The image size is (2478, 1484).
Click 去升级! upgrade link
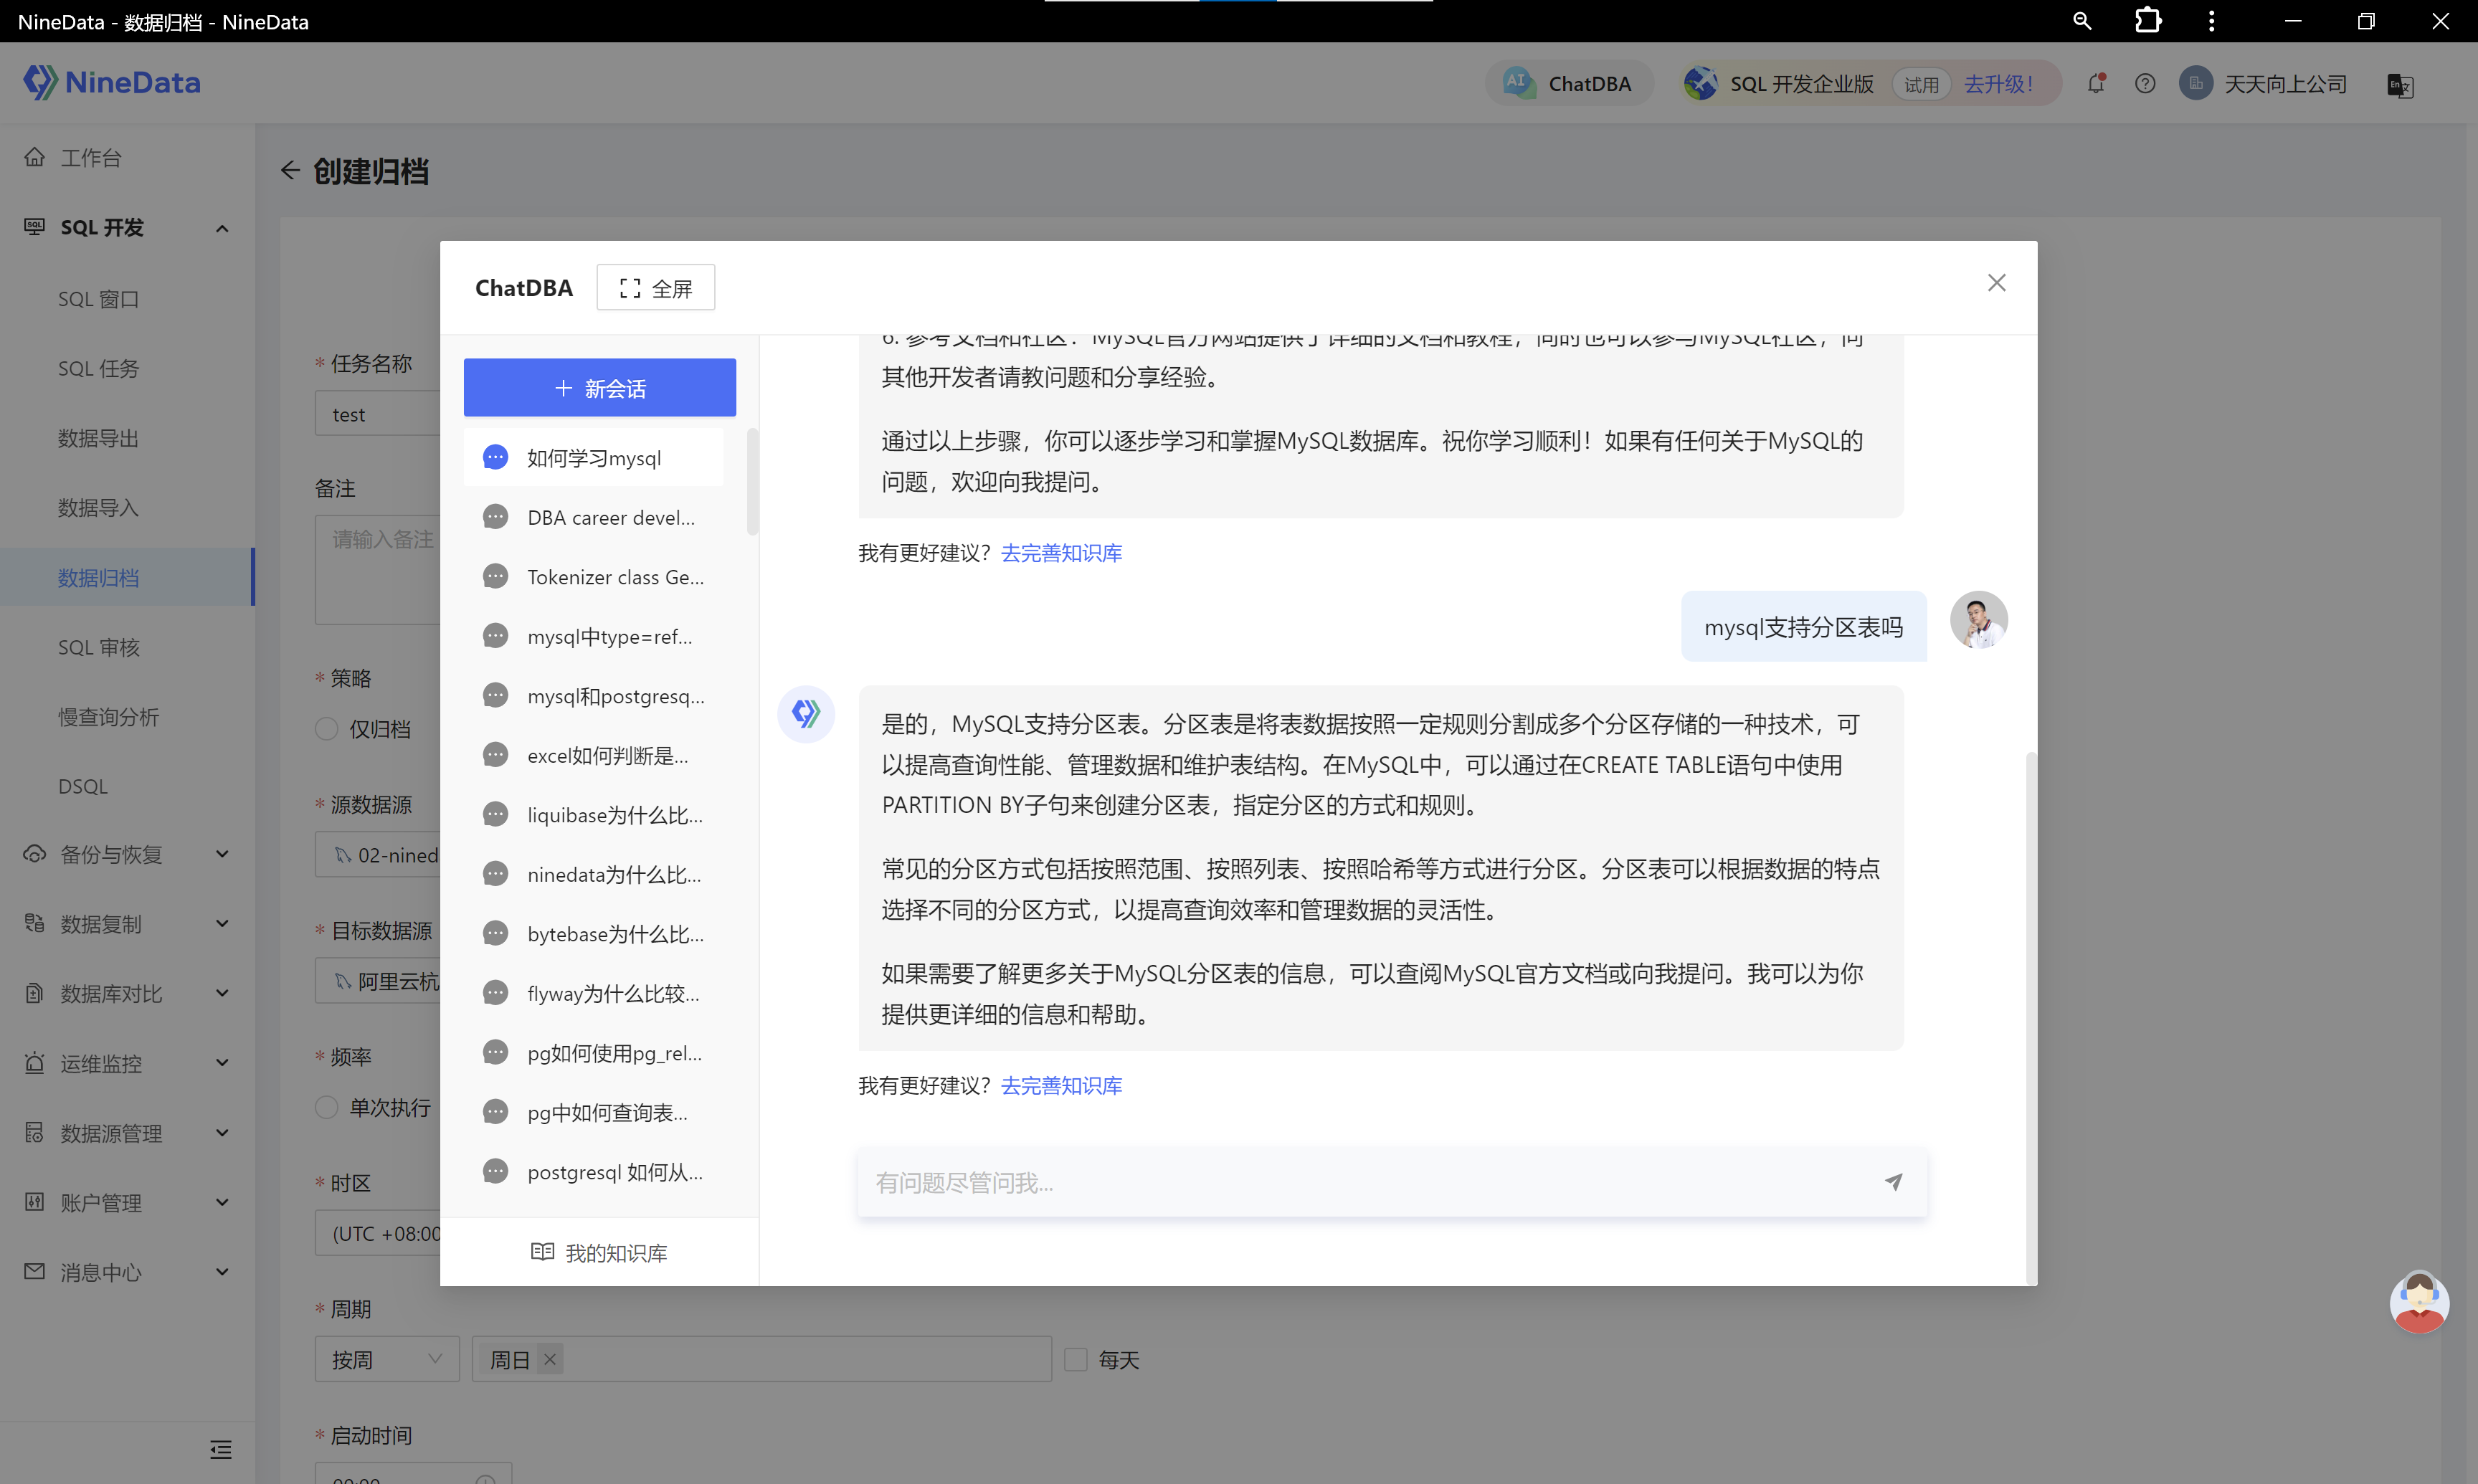(1998, 84)
